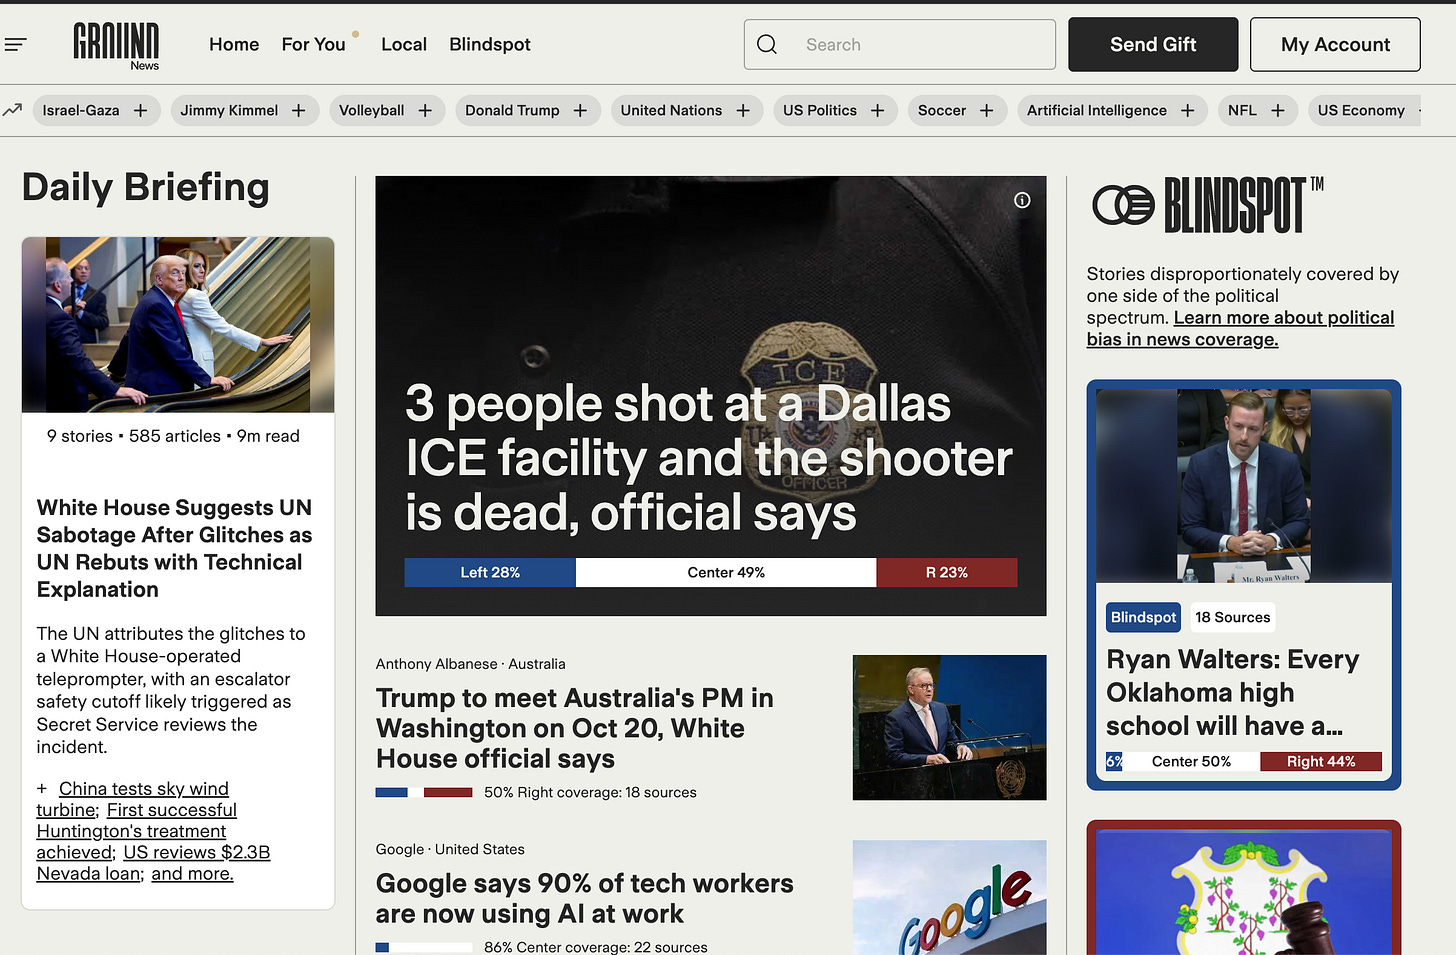Open the Israel-Gaza topic

pos(81,110)
